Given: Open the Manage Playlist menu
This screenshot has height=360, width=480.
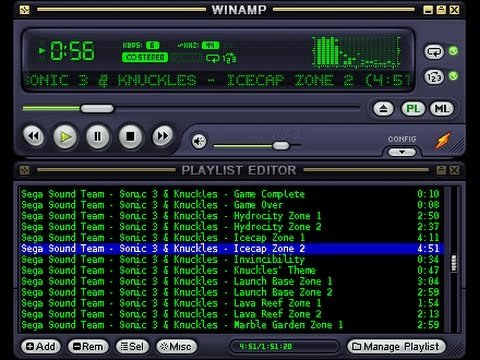Looking at the screenshot, I should (x=396, y=347).
